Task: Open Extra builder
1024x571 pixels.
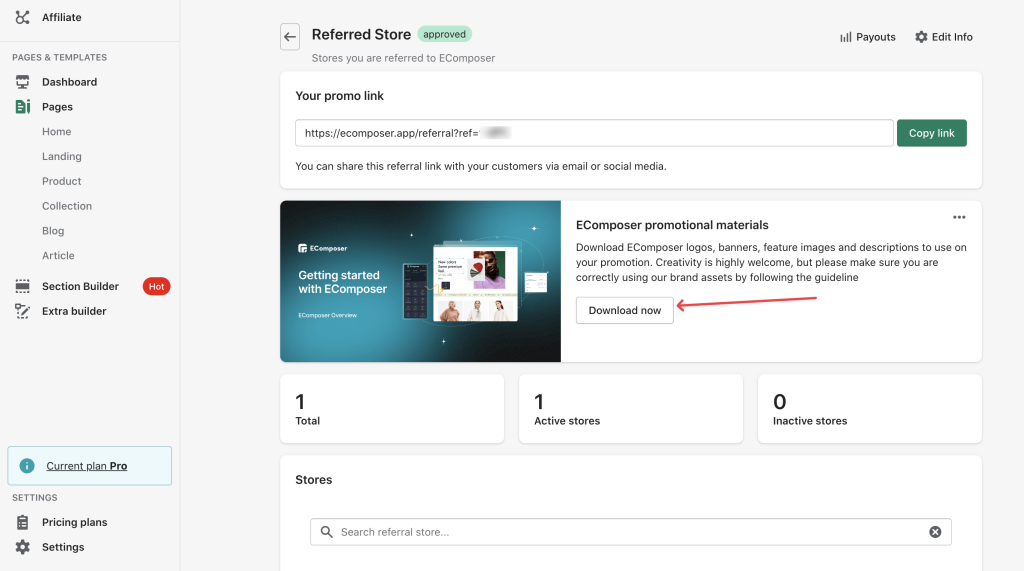Action: coord(74,311)
